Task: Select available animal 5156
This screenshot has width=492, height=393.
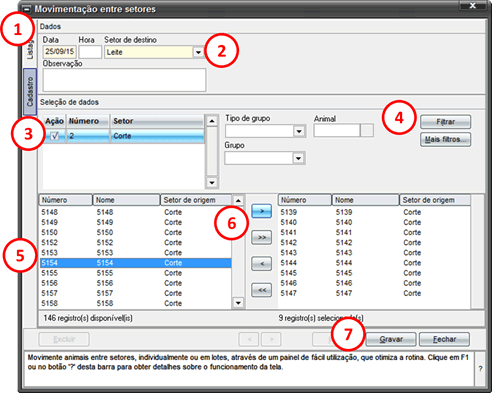Action: pos(136,283)
